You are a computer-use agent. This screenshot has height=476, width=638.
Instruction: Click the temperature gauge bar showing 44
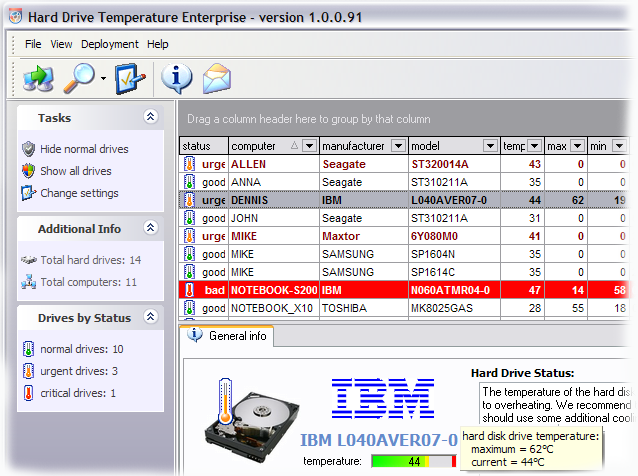tap(414, 461)
